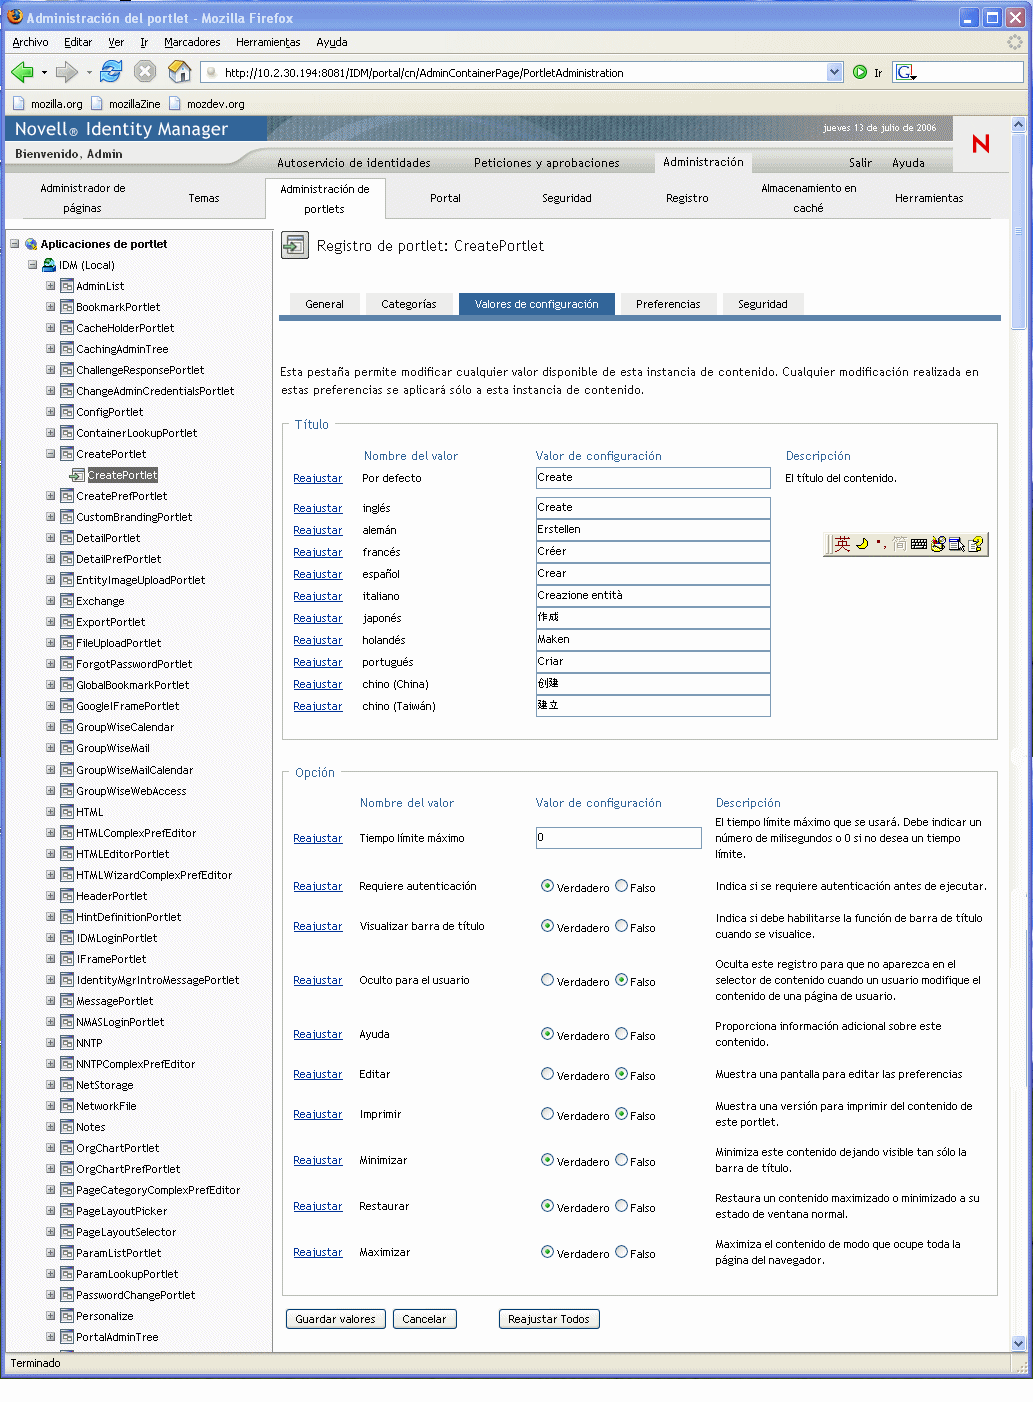
Task: Click the browser Forward arrow
Action: (x=66, y=72)
